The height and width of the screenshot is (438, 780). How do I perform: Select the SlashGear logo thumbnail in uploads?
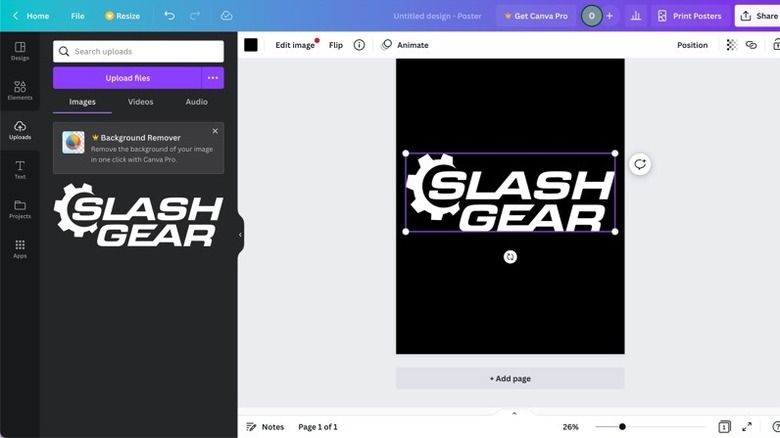(x=138, y=215)
